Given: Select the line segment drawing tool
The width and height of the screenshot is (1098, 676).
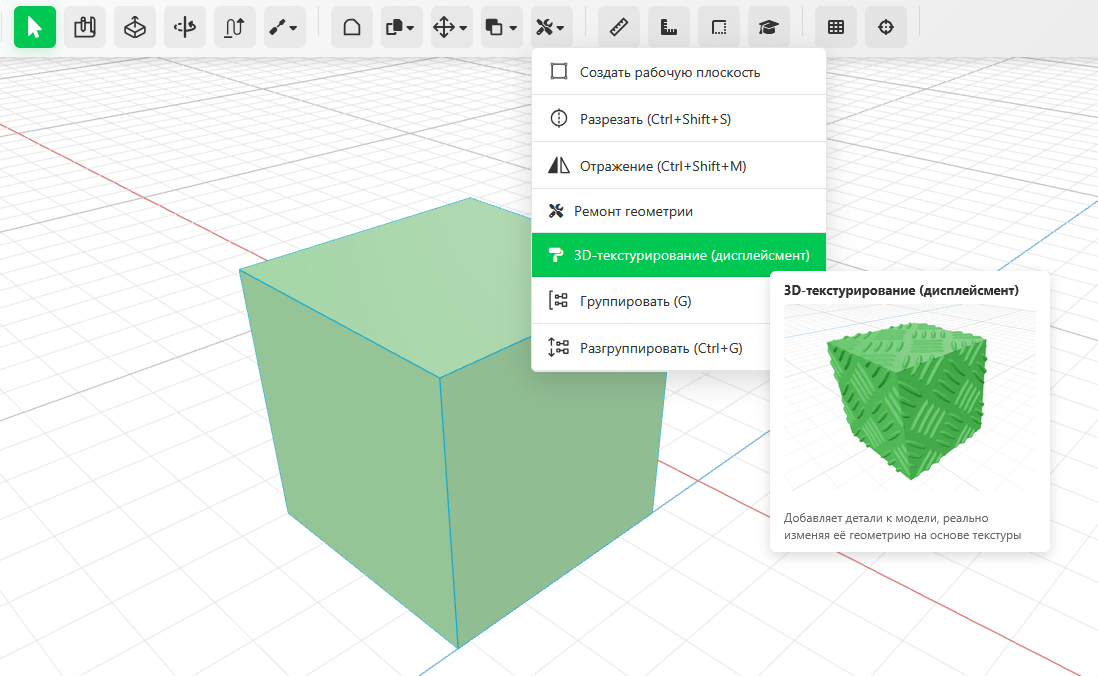Looking at the screenshot, I should [278, 27].
